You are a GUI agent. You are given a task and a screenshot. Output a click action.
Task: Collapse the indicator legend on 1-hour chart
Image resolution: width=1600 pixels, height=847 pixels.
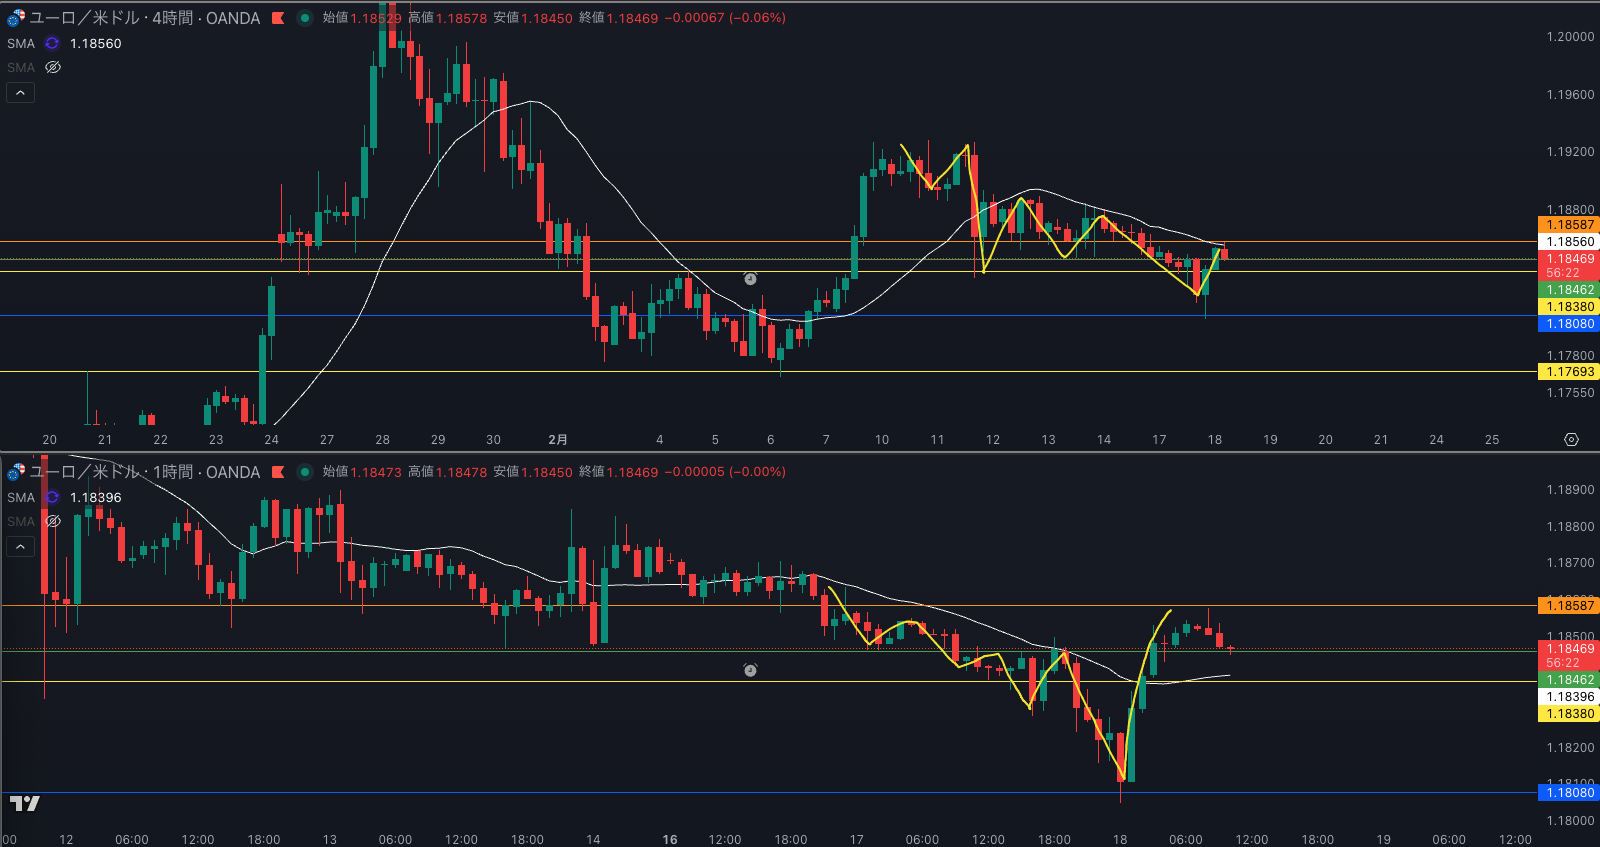[x=21, y=547]
